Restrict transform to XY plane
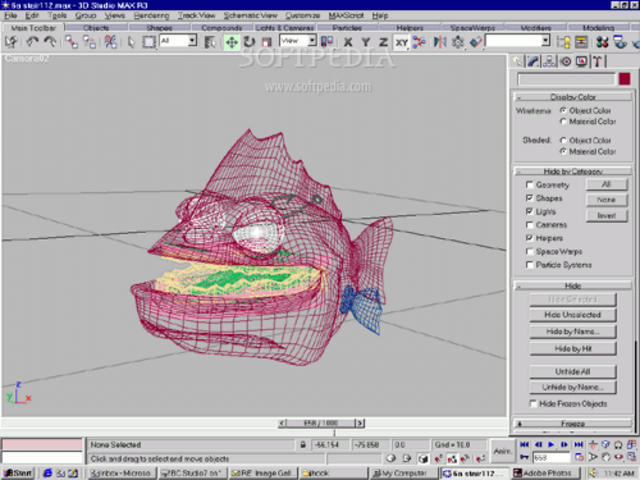Viewport: 640px width, 480px height. point(401,42)
